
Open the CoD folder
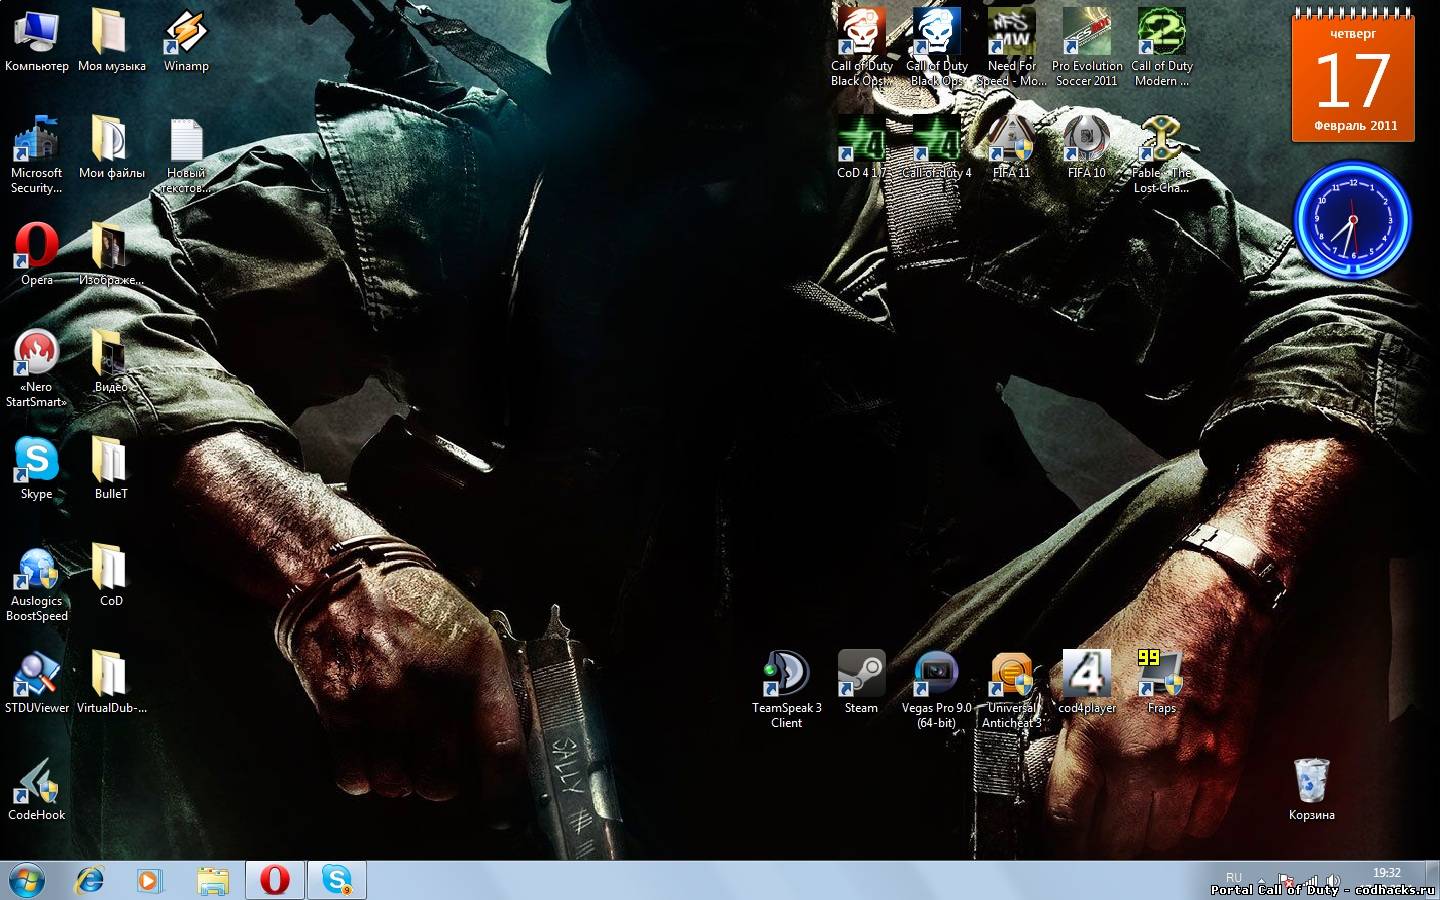(x=111, y=576)
